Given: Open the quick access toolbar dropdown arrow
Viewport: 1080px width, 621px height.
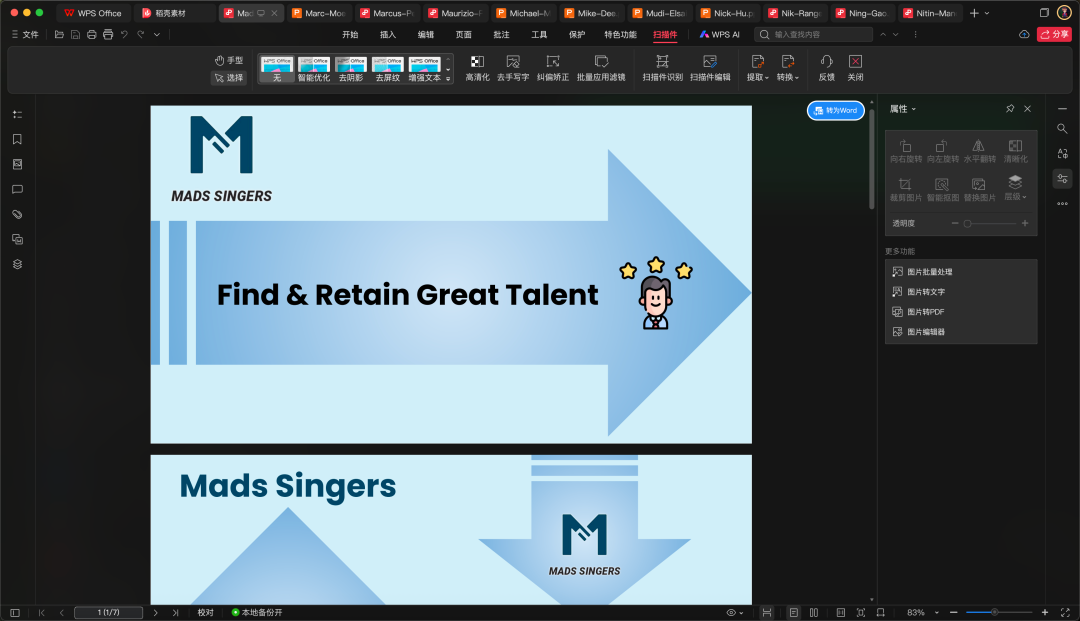Looking at the screenshot, I should (157, 34).
